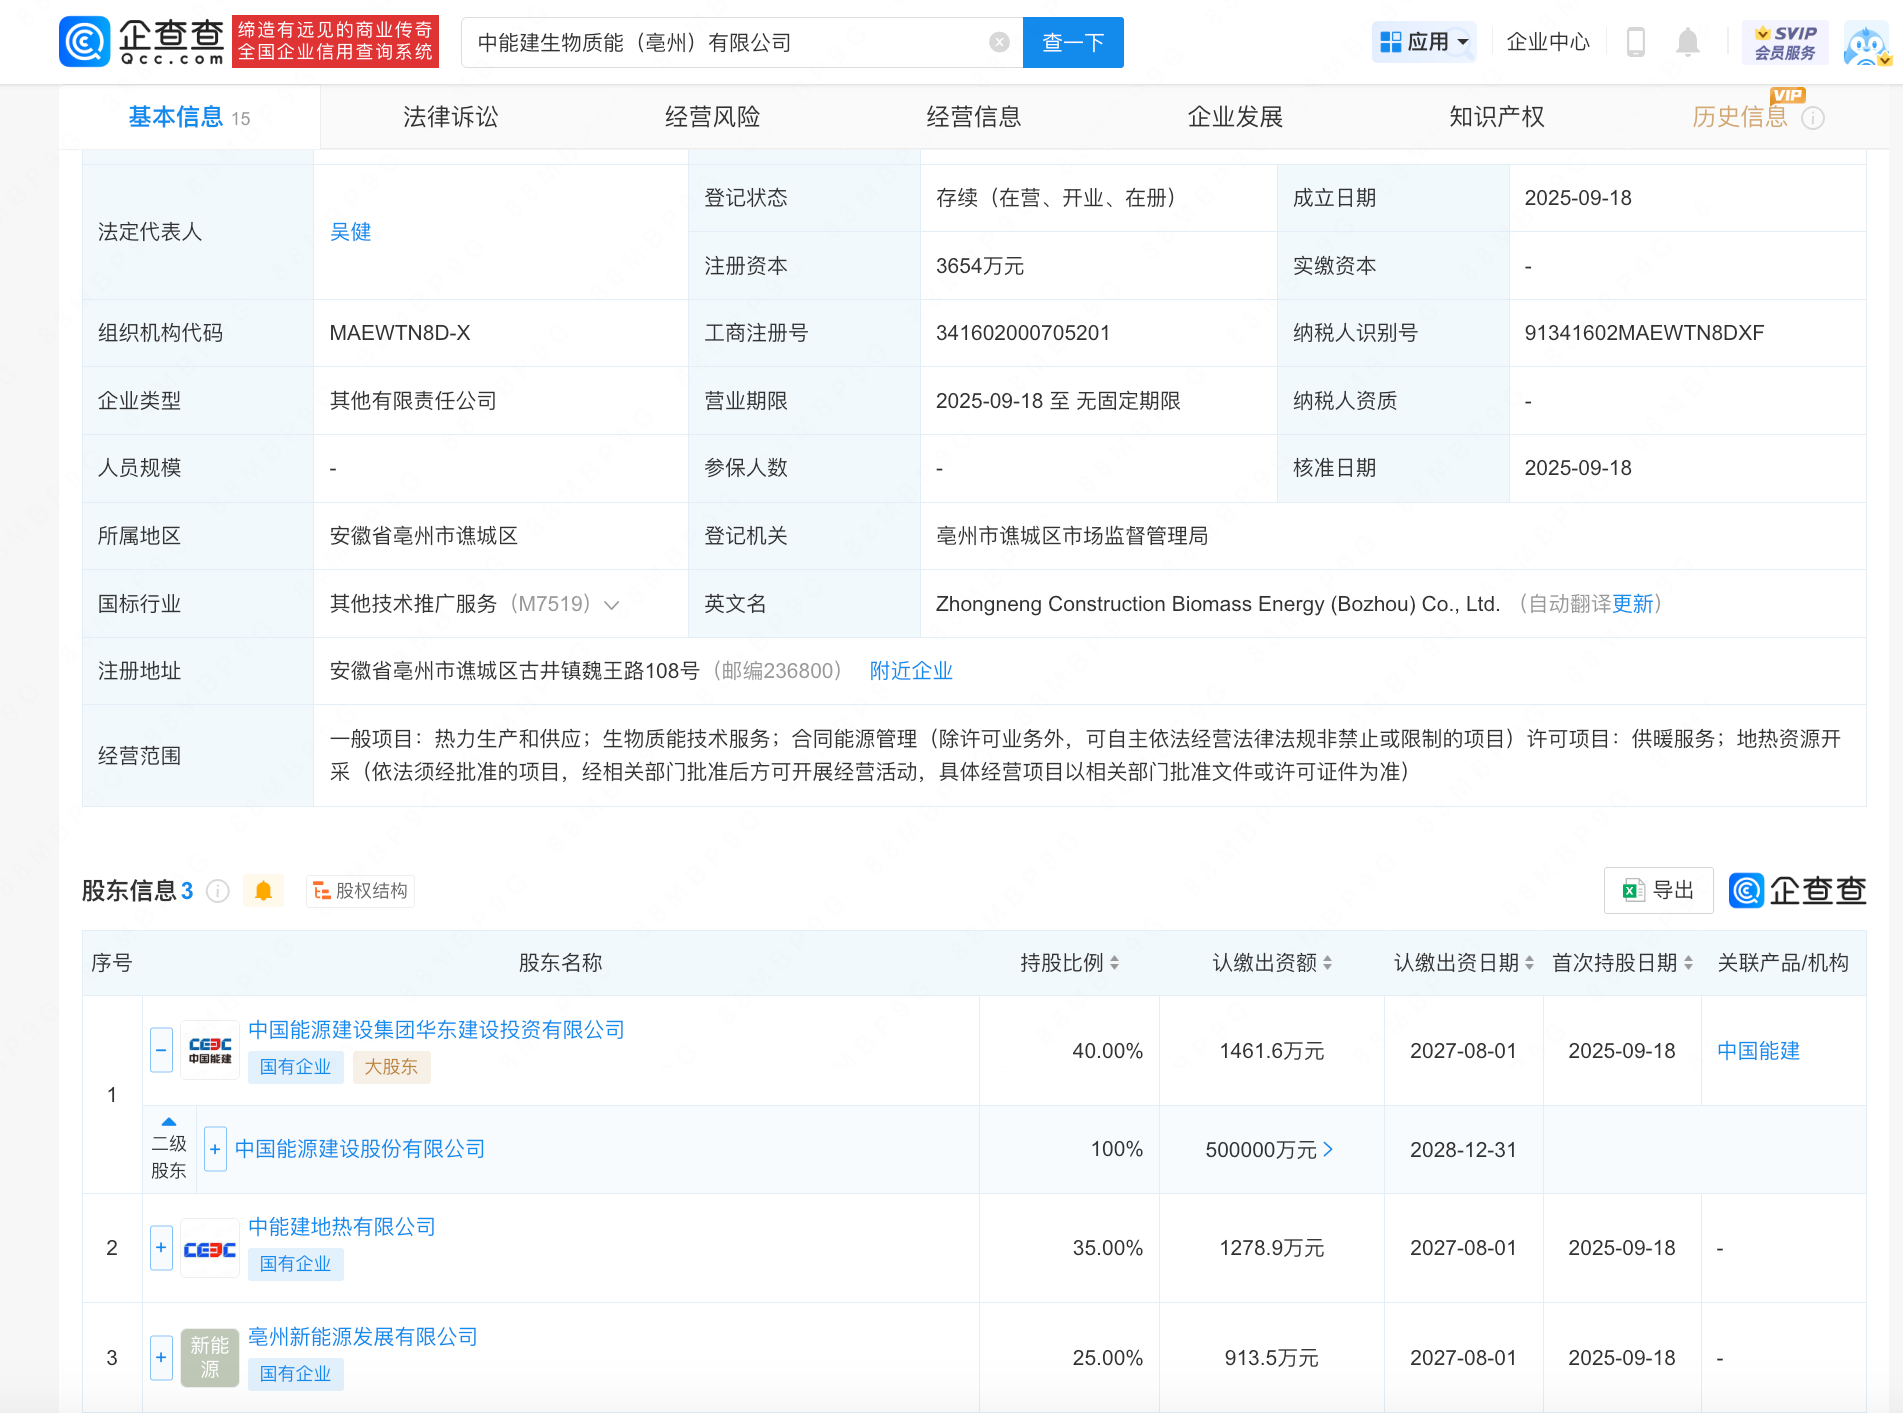1904x1414 pixels.
Task: Click the 中能建地热 company logo
Action: 210,1249
